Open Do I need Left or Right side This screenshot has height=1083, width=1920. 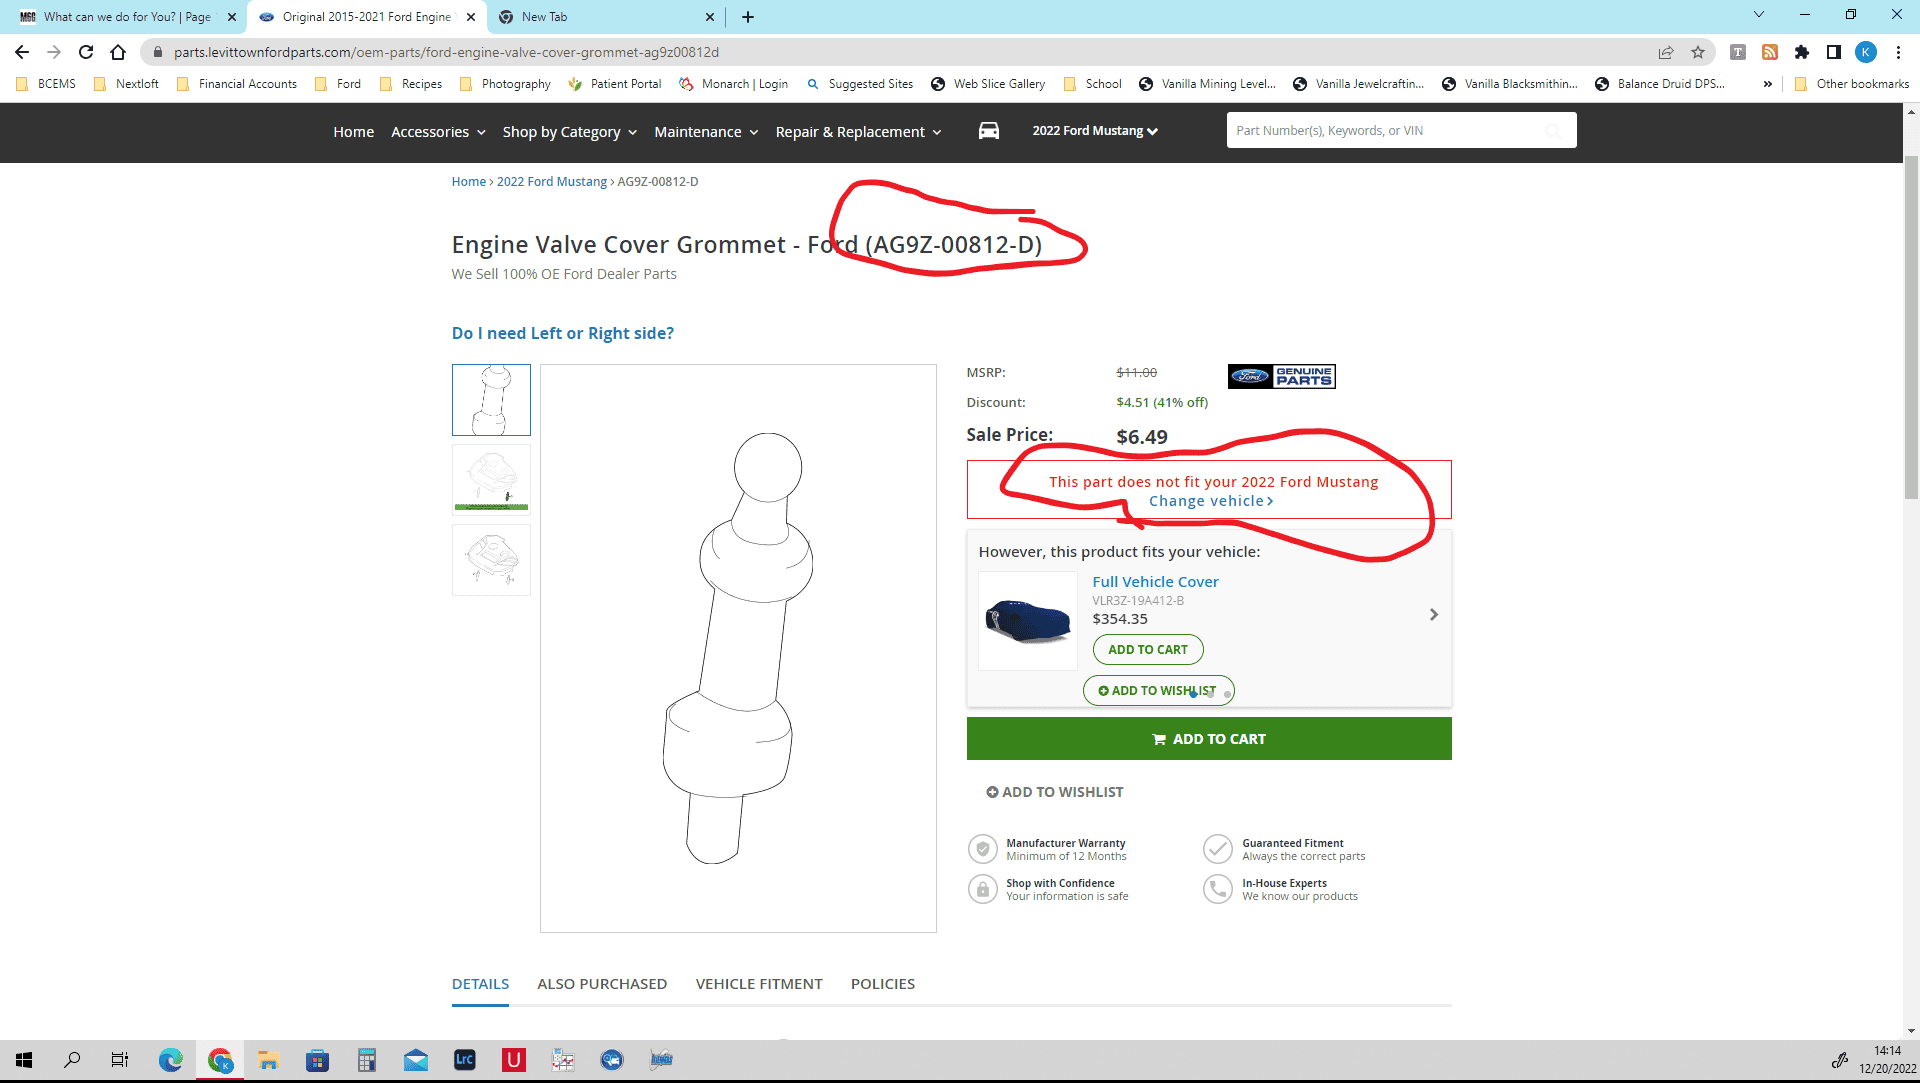pos(563,333)
